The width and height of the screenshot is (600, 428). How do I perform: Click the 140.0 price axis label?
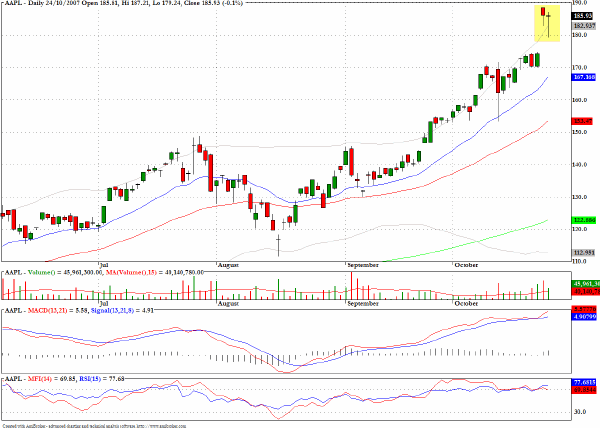(580, 165)
